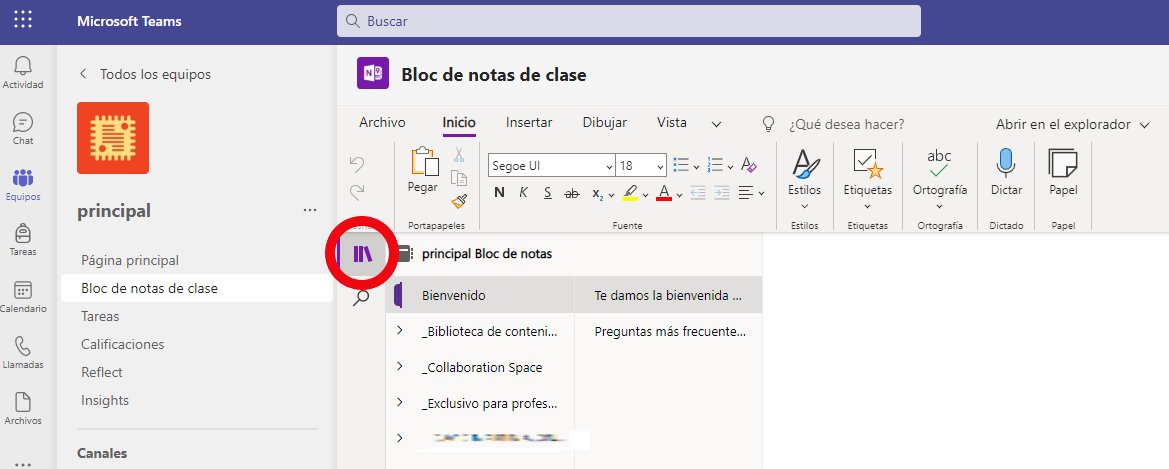
Task: Expand _Biblioteca de contenido section group
Action: click(400, 330)
